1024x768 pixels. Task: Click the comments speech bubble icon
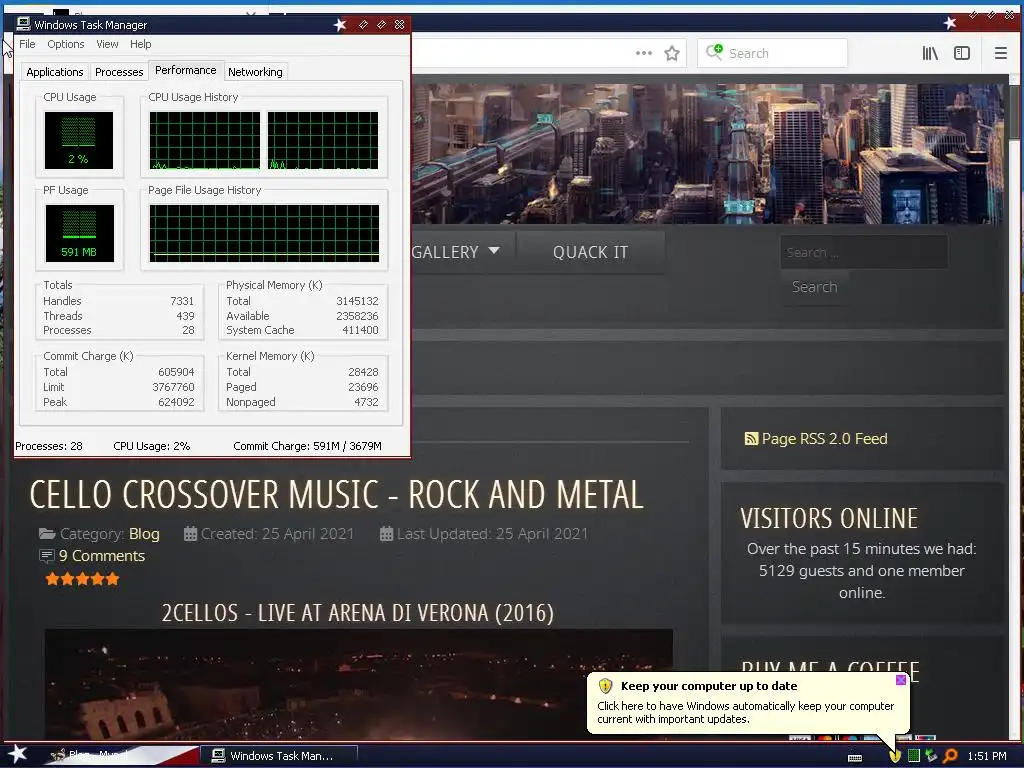[x=47, y=556]
